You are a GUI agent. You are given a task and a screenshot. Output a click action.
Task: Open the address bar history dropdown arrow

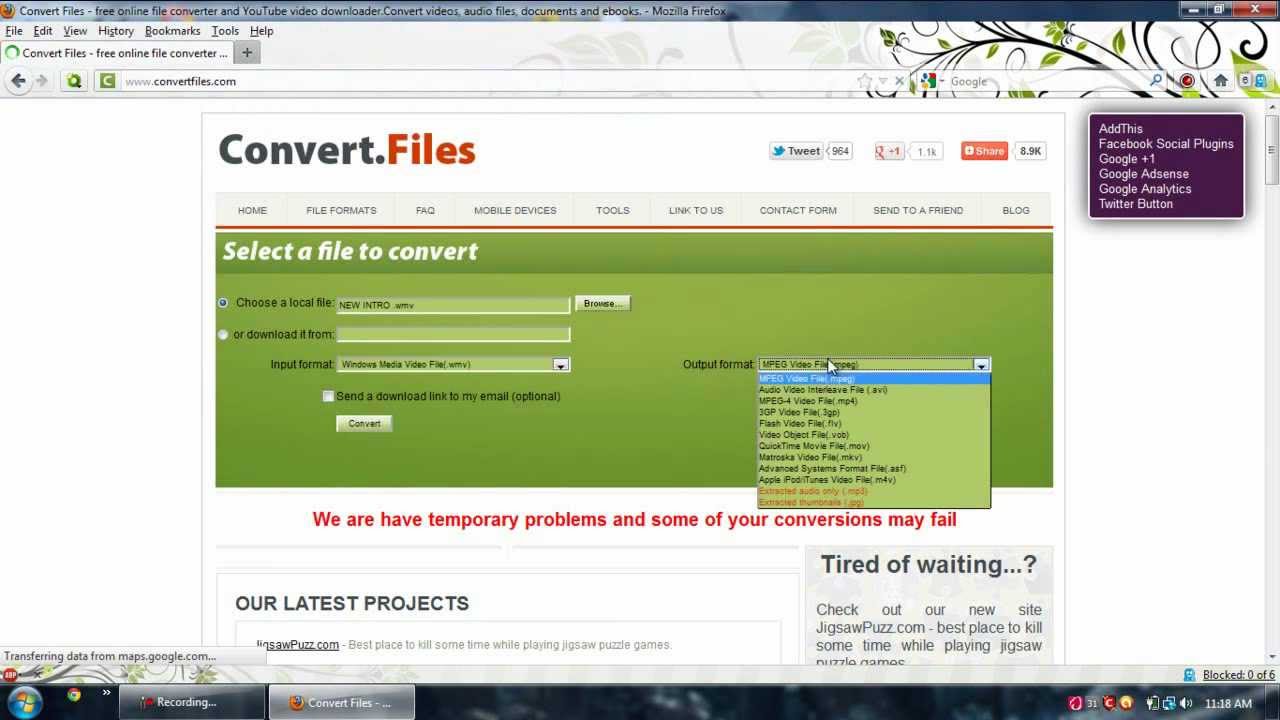pos(882,81)
